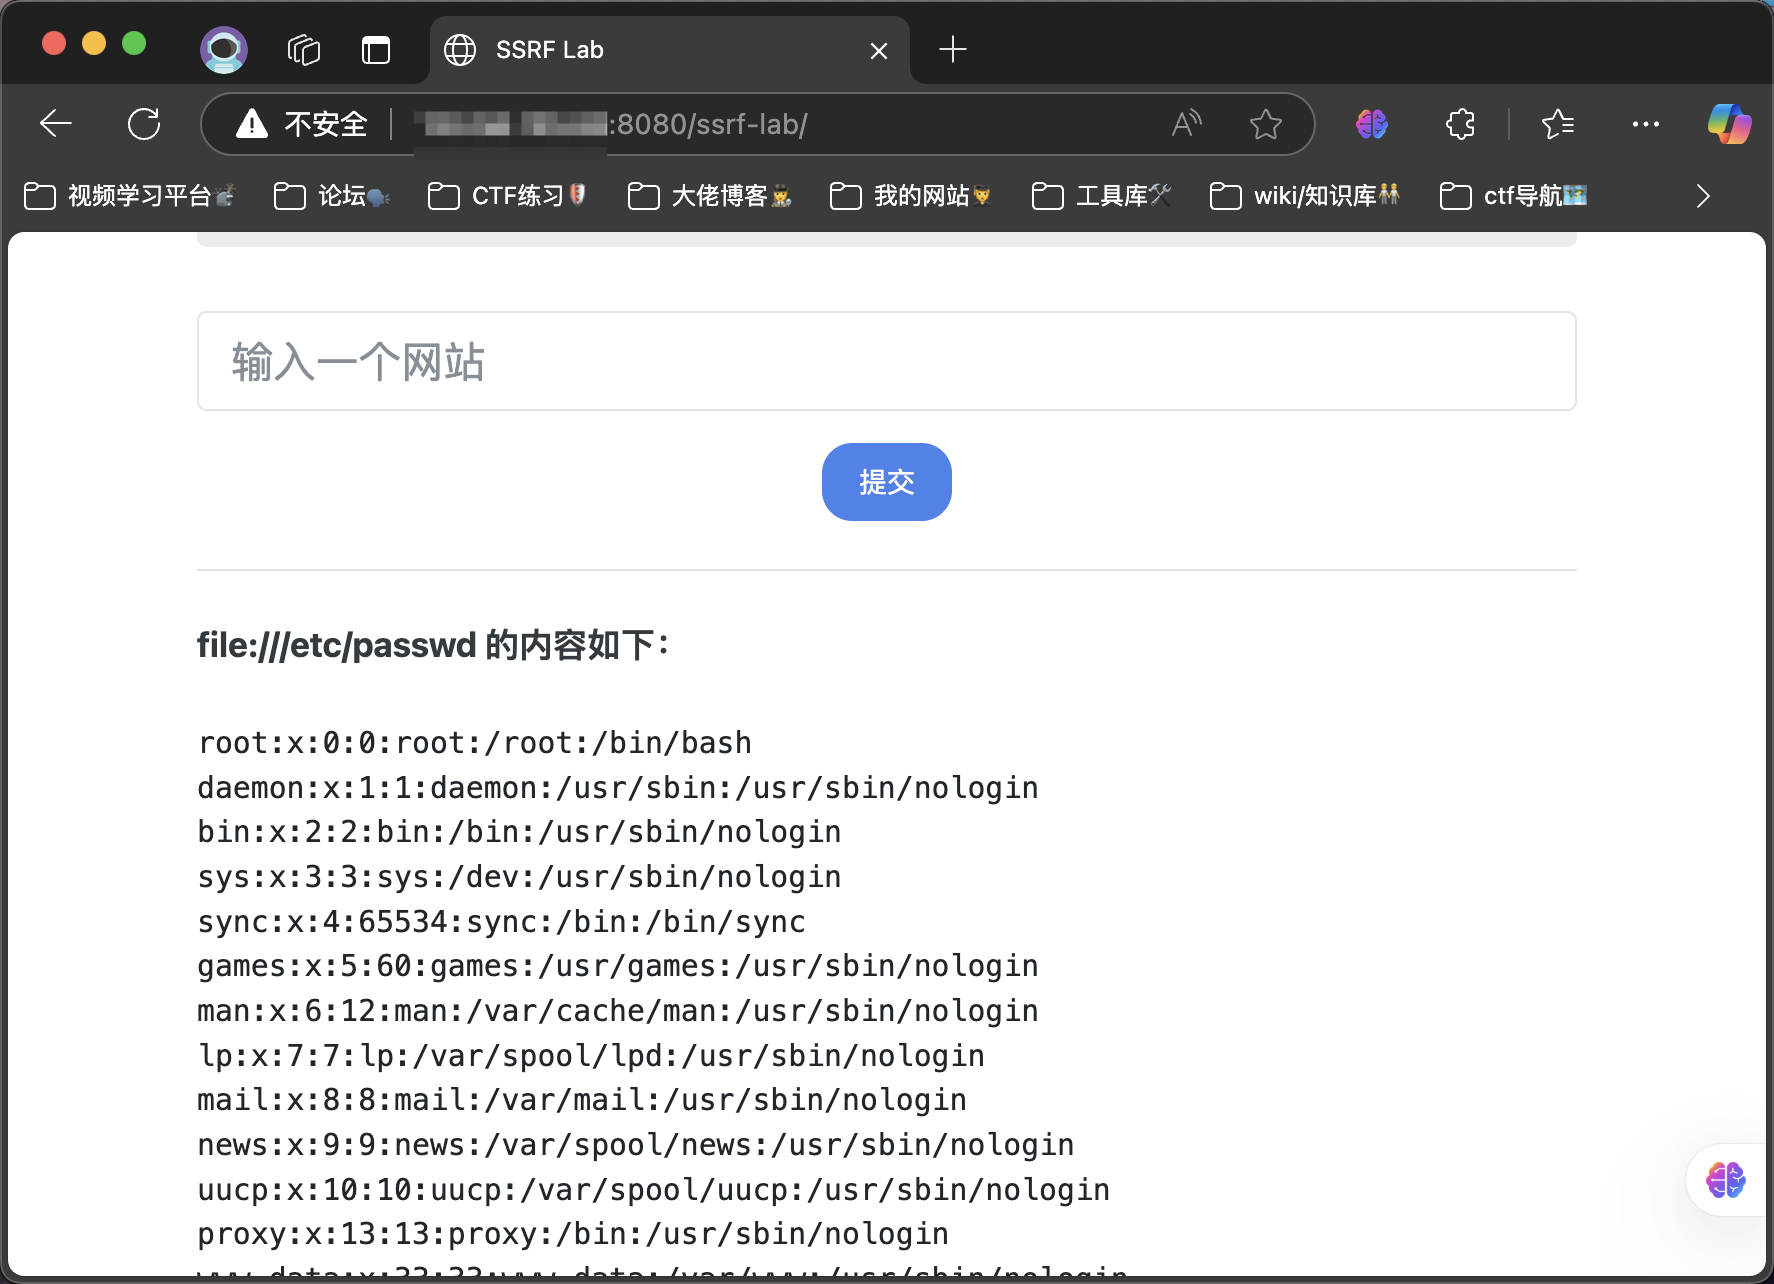Open the read aloud feature
The height and width of the screenshot is (1284, 1774).
point(1185,123)
